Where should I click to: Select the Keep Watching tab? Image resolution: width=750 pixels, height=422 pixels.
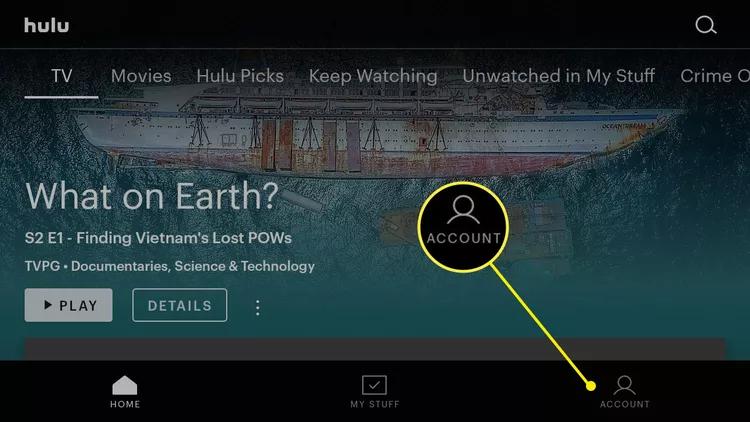373,77
